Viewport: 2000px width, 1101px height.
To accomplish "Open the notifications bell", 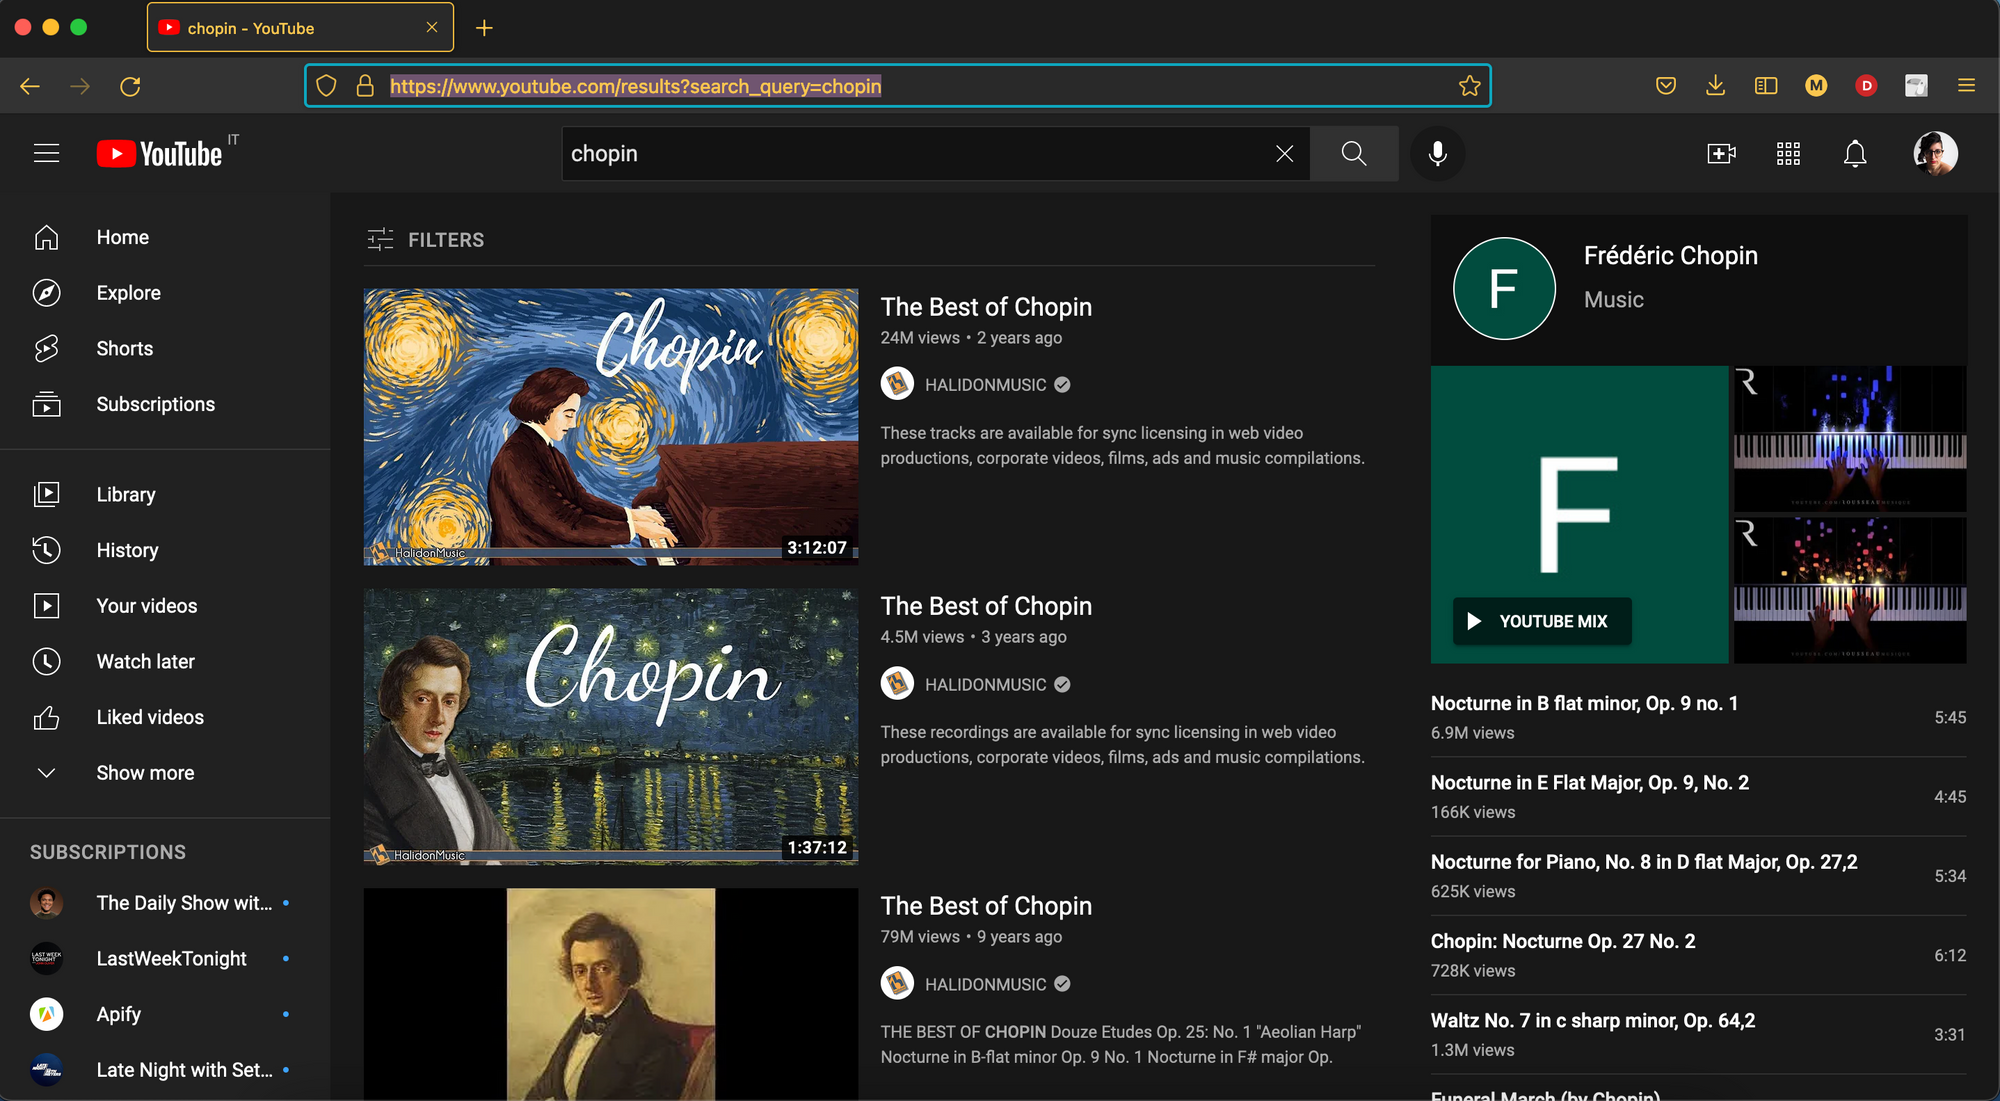I will pos(1855,153).
